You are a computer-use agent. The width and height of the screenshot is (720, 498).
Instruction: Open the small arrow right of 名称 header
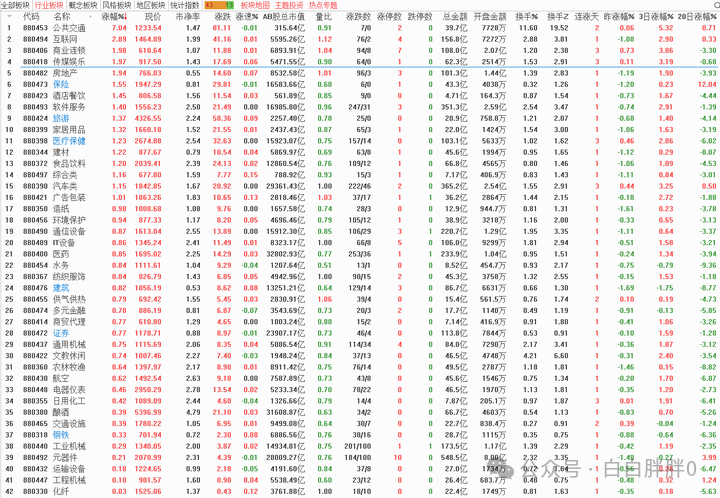(x=90, y=17)
